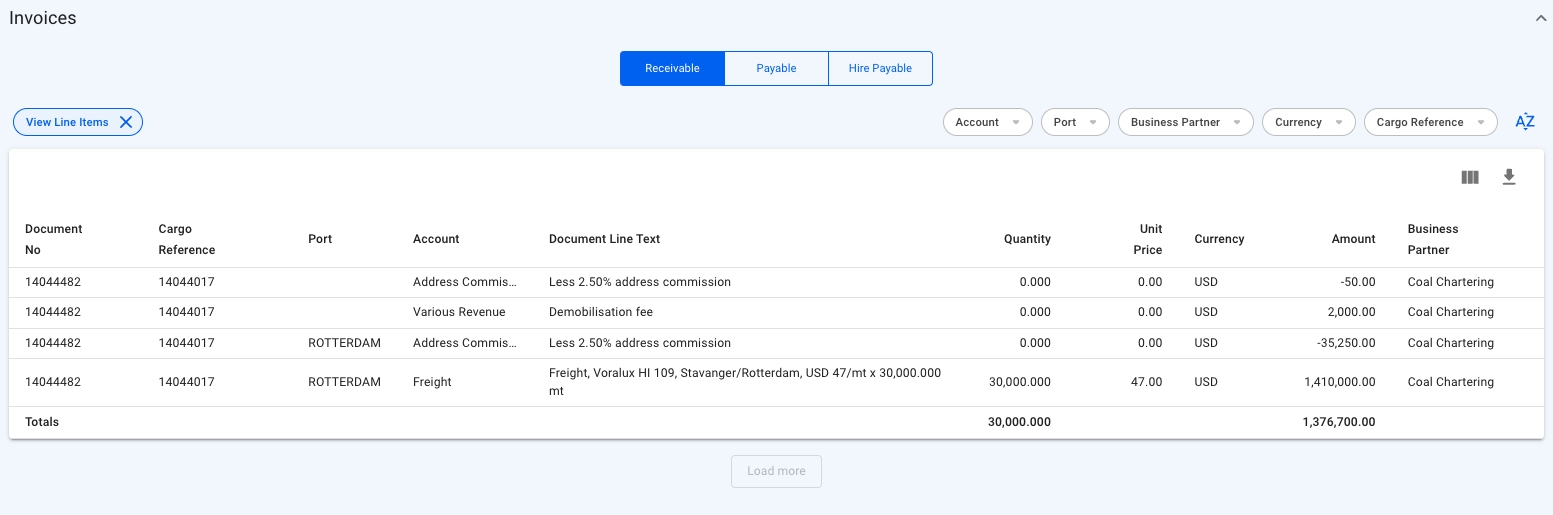
Task: Toggle the View Line Items chip
Action: [67, 122]
